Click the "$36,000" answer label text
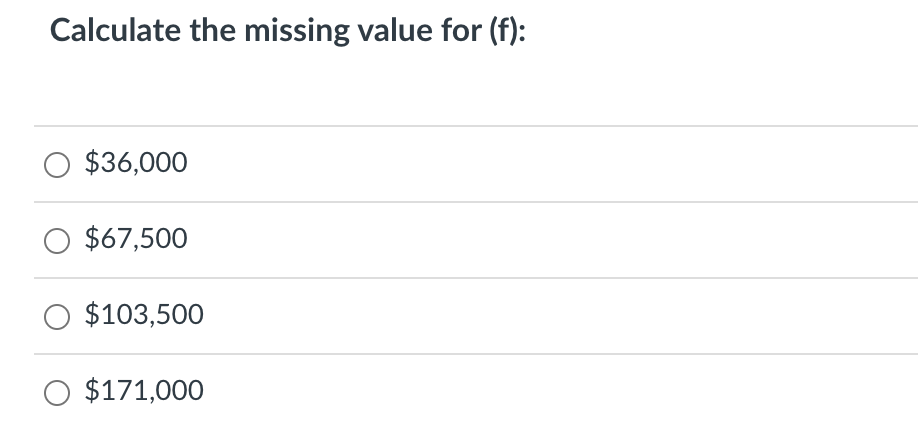This screenshot has width=918, height=440. (136, 163)
